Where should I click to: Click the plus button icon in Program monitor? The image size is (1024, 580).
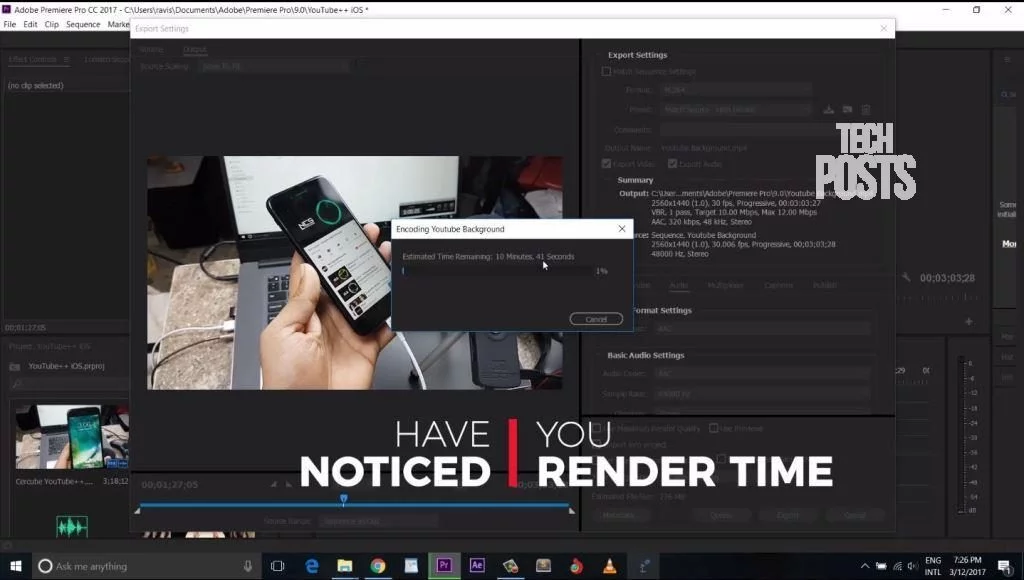pyautogui.click(x=968, y=321)
